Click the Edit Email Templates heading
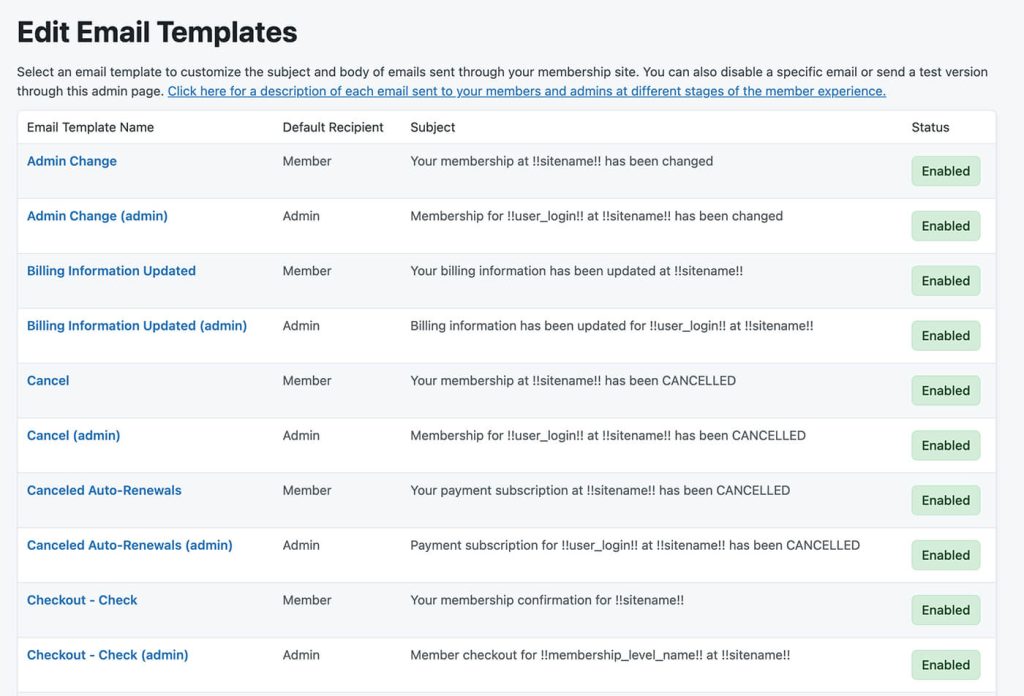1024x696 pixels. pyautogui.click(x=157, y=32)
